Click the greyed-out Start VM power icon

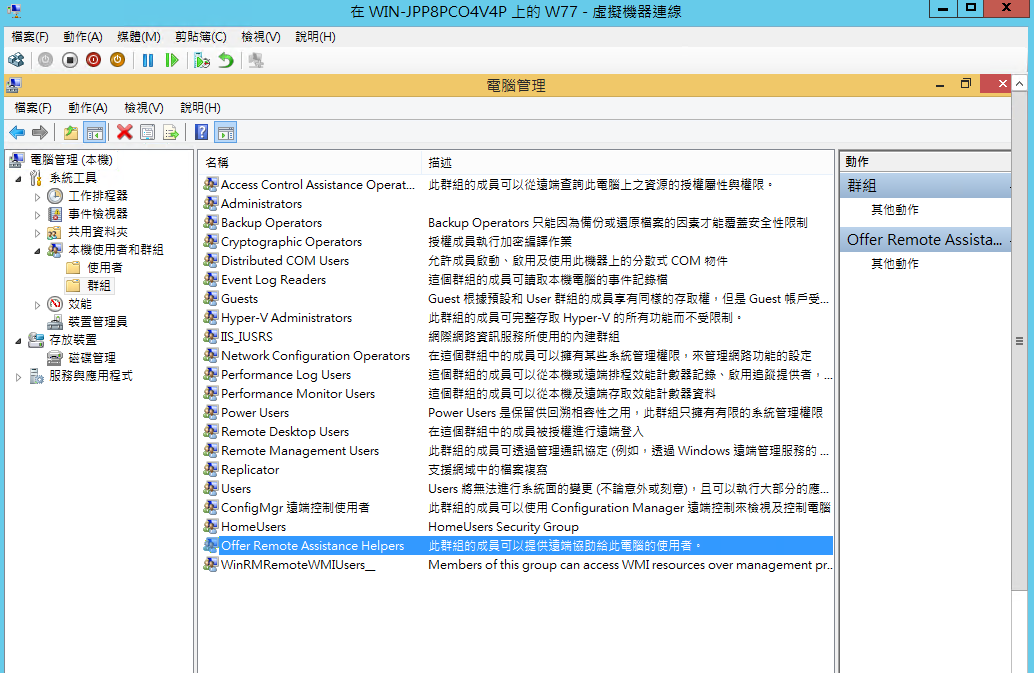(46, 60)
